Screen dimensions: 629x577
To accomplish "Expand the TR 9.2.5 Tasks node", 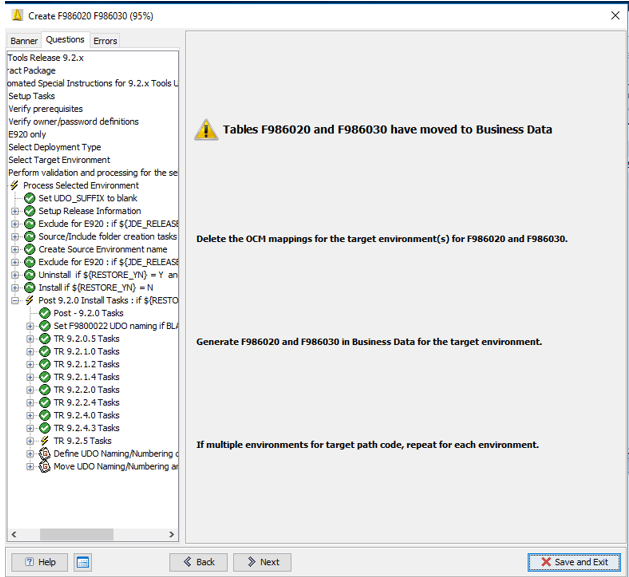I will click(x=30, y=441).
